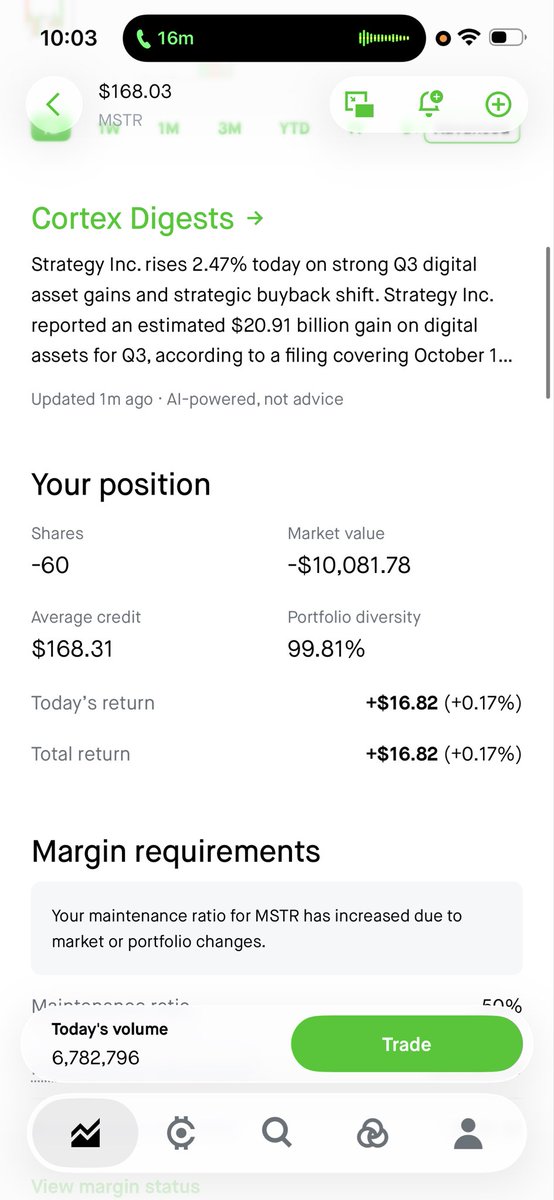Select the 3M chart range
This screenshot has height=1200, width=554.
[x=229, y=128]
